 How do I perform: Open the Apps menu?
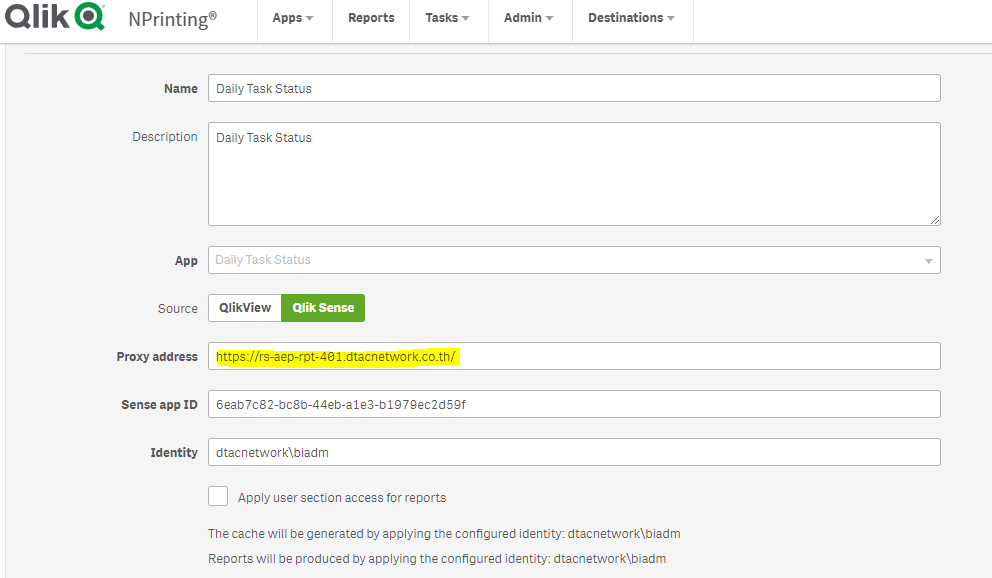[293, 18]
